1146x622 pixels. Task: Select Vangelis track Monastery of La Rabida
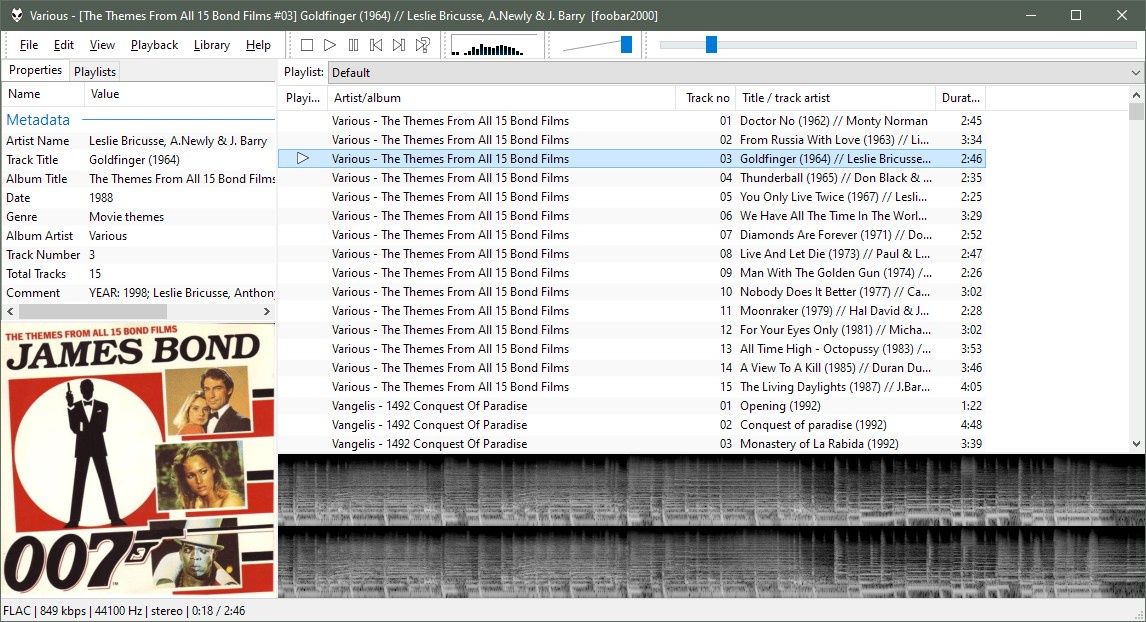[x=631, y=444]
